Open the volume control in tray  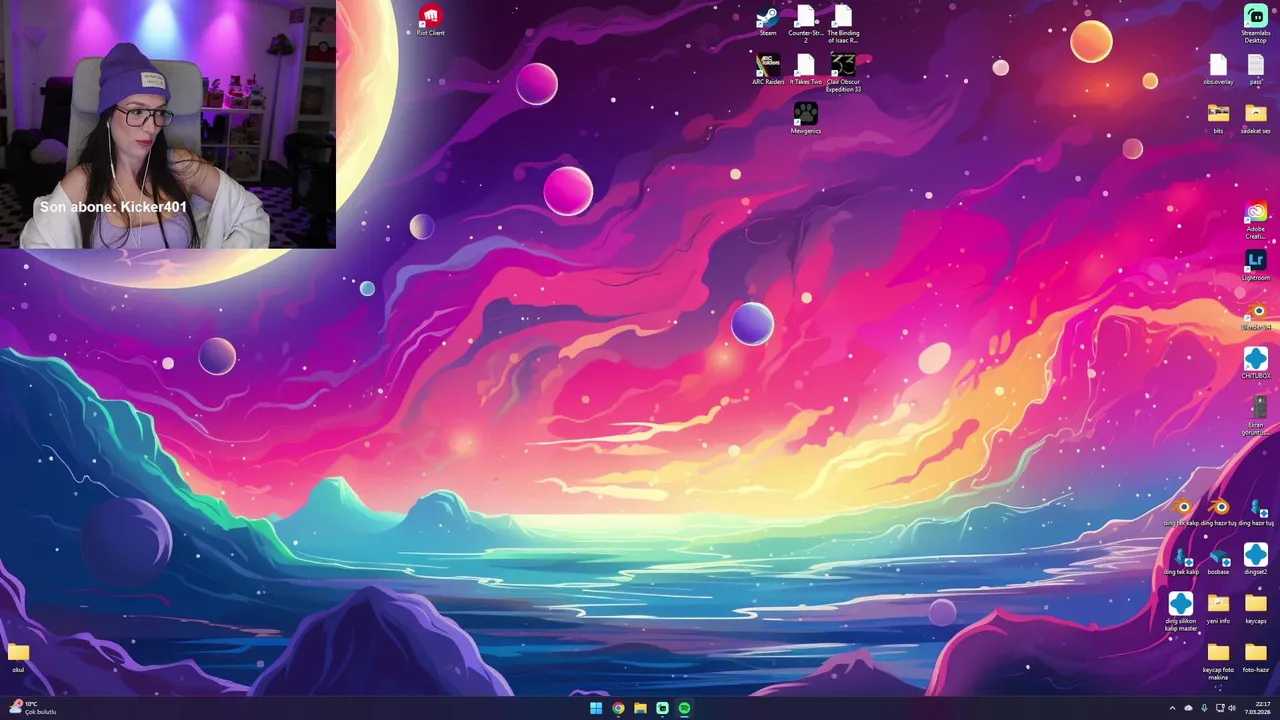pos(1232,708)
